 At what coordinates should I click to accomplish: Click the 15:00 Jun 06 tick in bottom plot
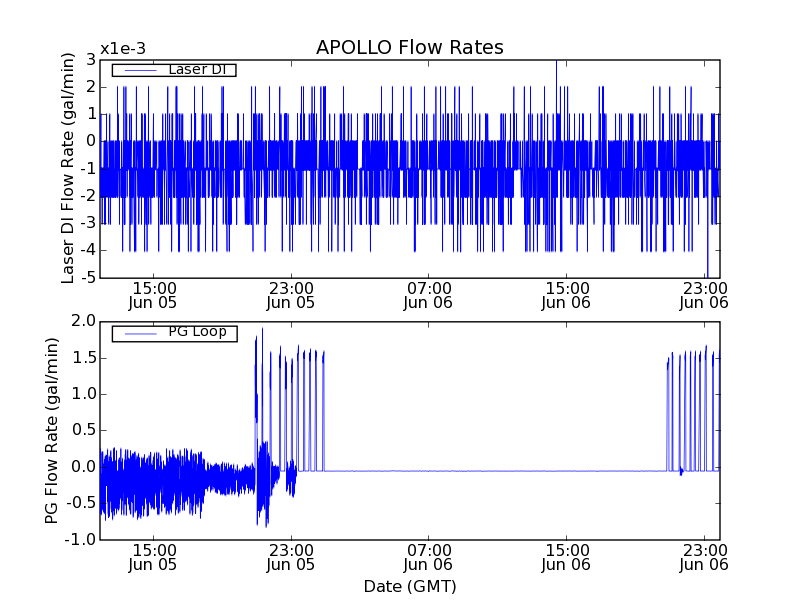566,558
